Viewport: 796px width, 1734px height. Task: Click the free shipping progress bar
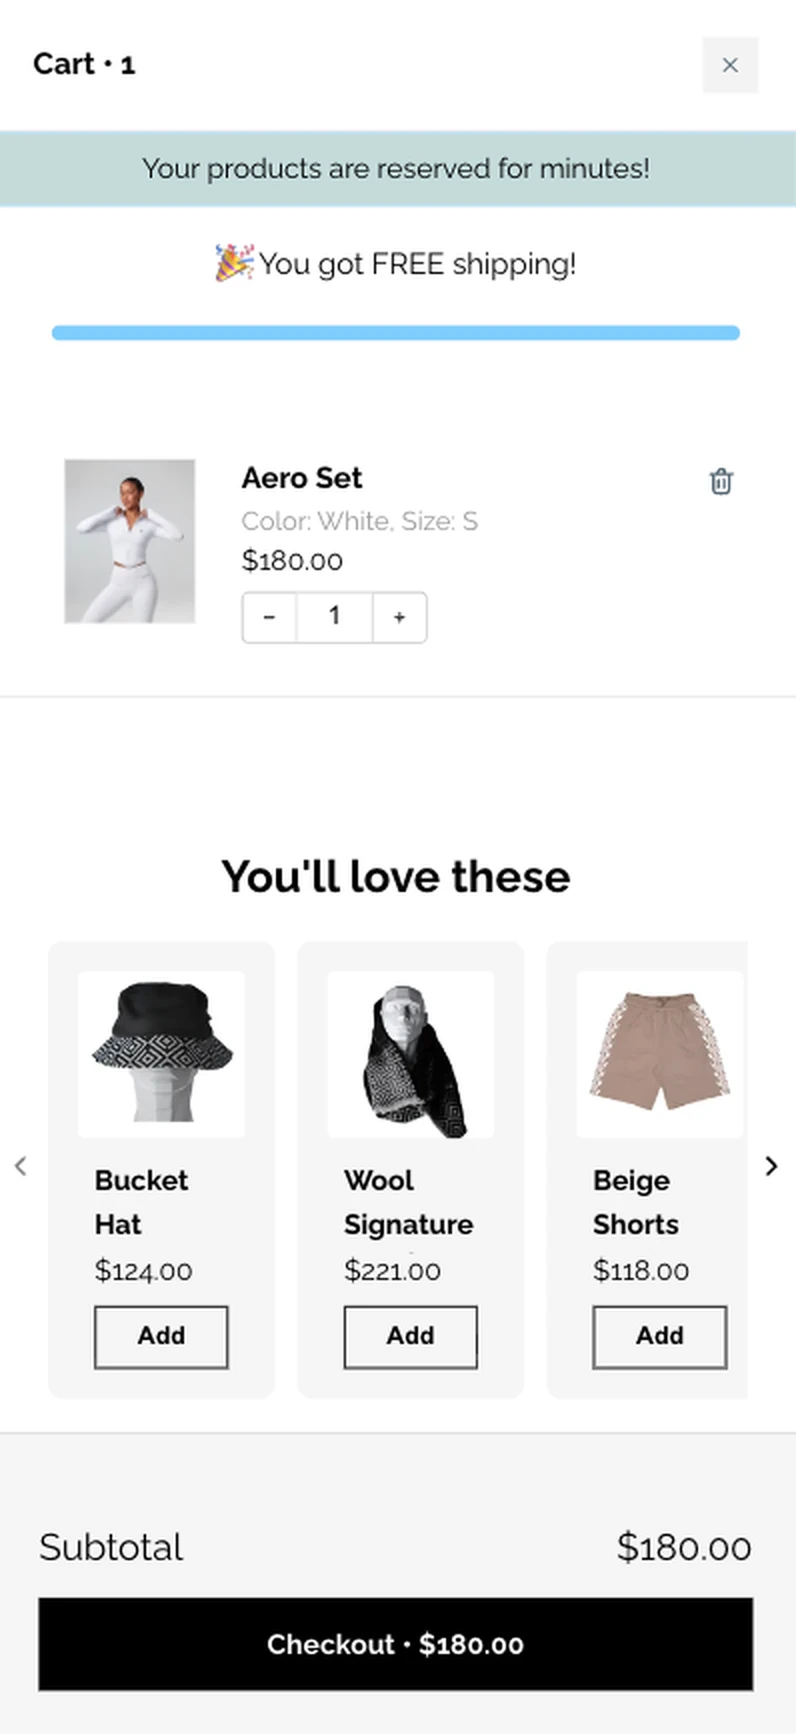click(x=396, y=333)
